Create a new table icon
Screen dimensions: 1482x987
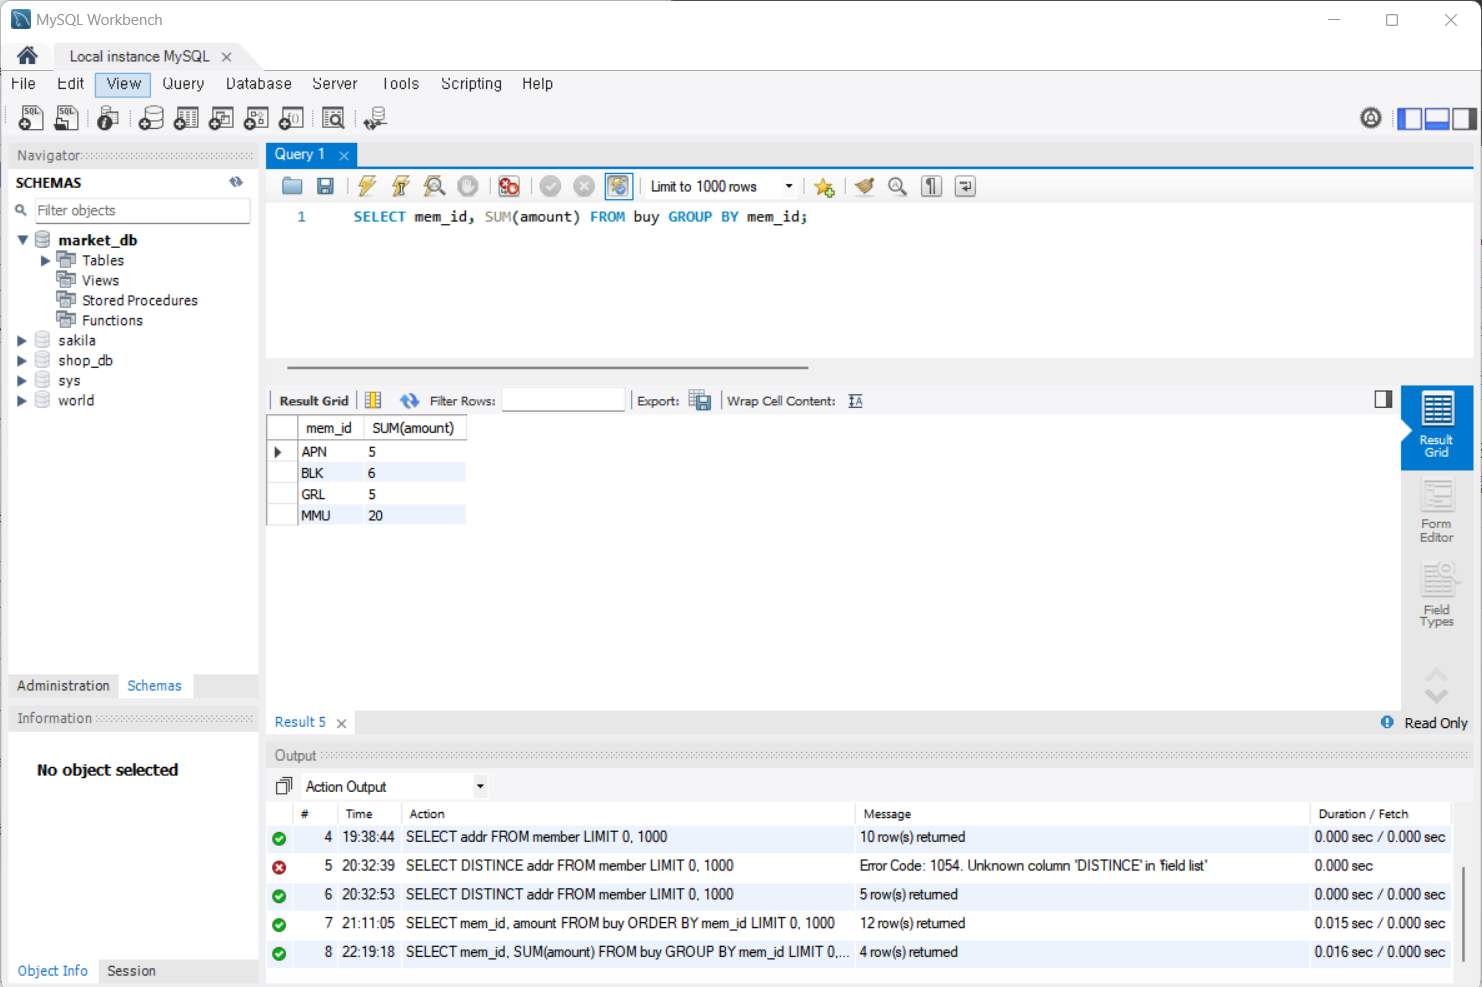tap(186, 119)
